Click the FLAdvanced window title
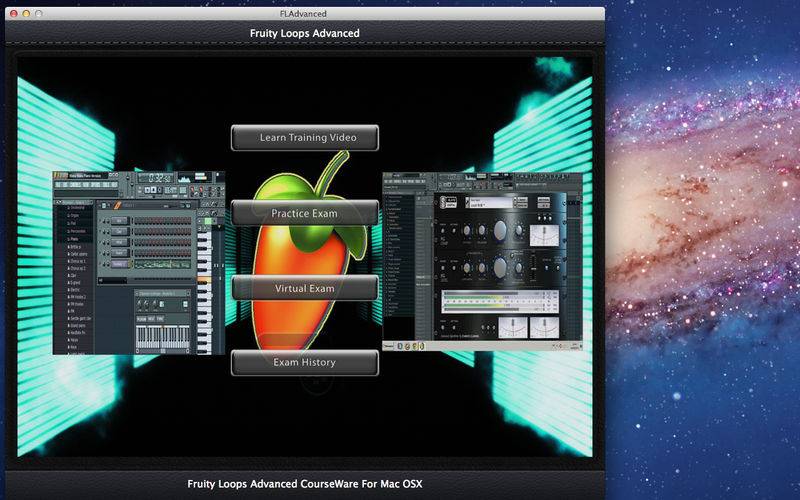800x500 pixels. [x=303, y=14]
